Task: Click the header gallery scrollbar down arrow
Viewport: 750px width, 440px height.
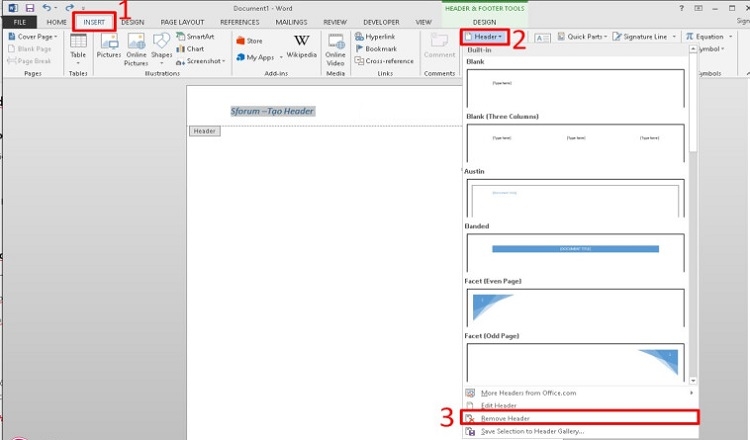Action: coord(693,379)
